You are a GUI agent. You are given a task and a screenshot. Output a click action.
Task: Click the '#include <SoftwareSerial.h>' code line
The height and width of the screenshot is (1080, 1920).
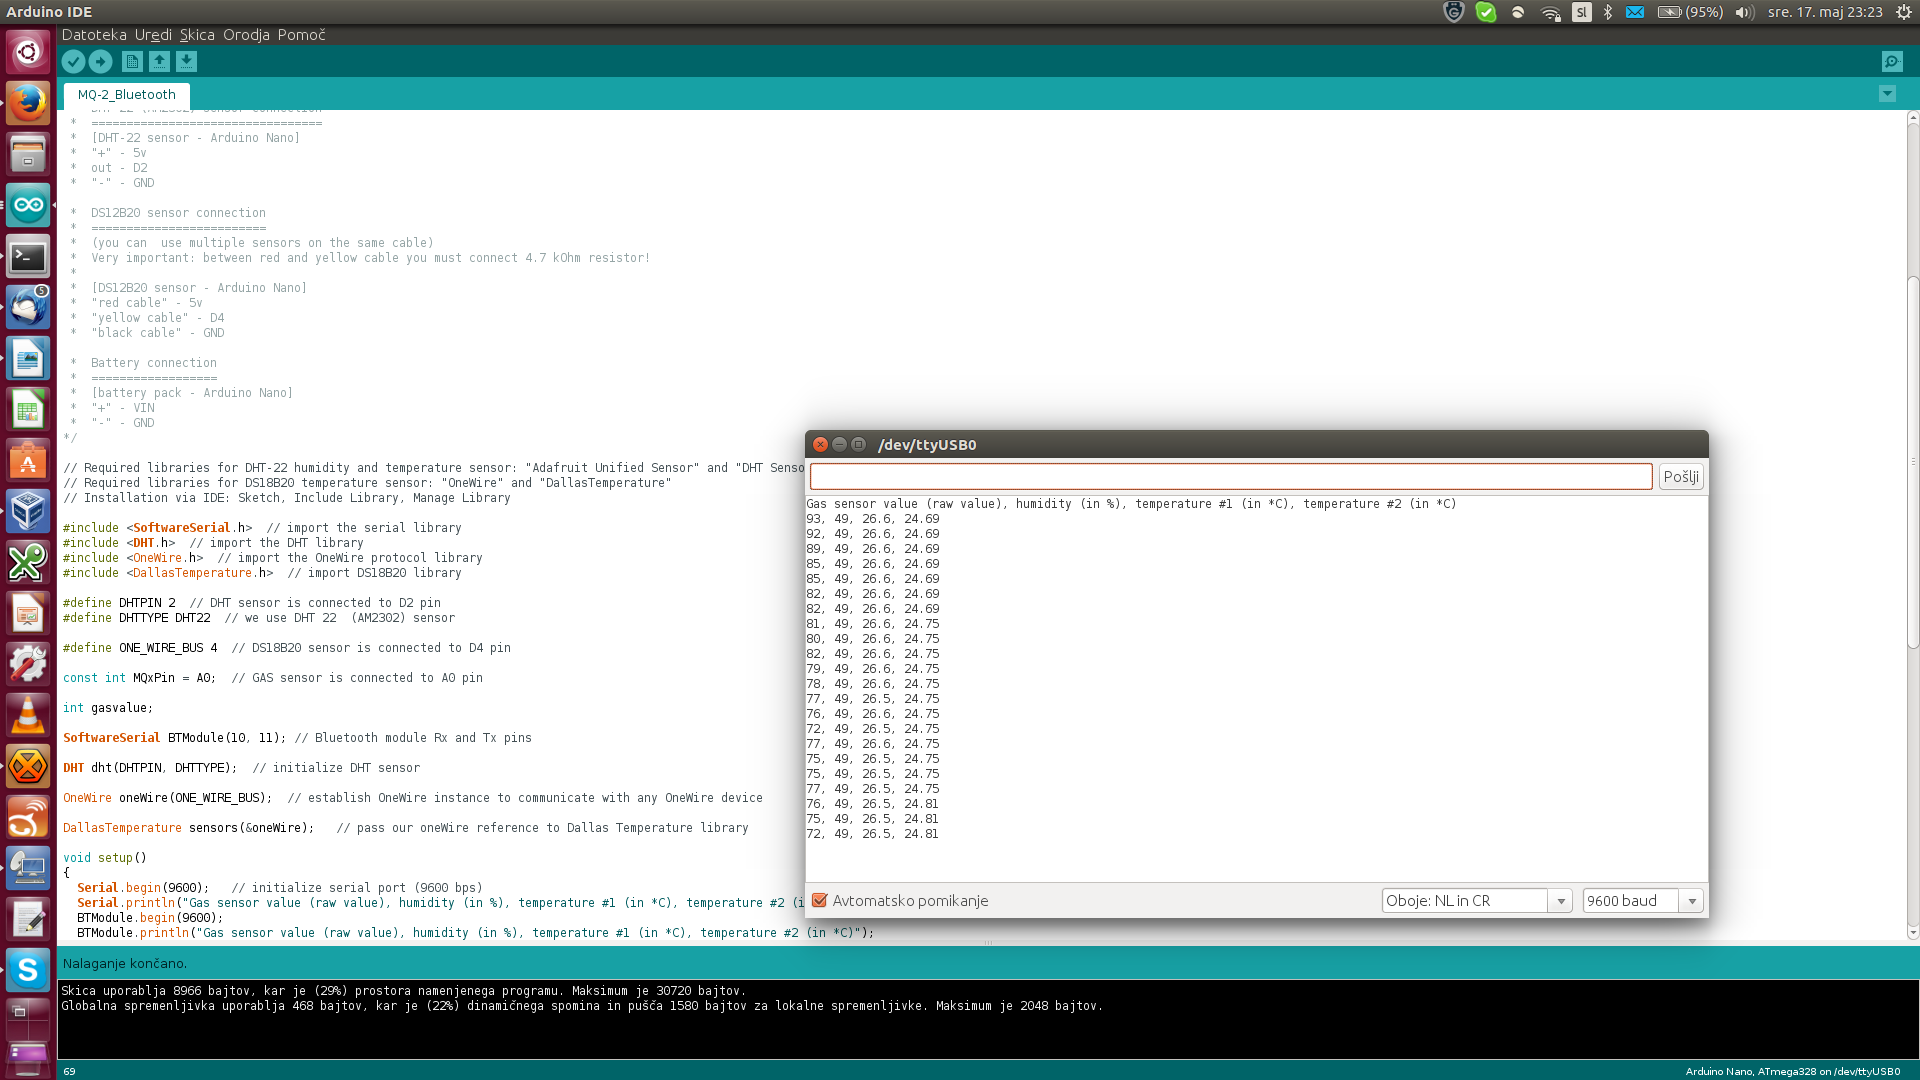point(262,528)
